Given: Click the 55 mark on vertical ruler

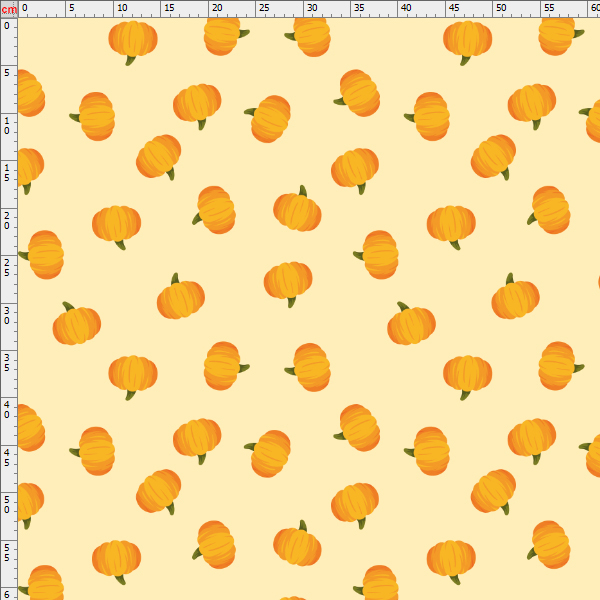Looking at the screenshot, I should coord(7,553).
